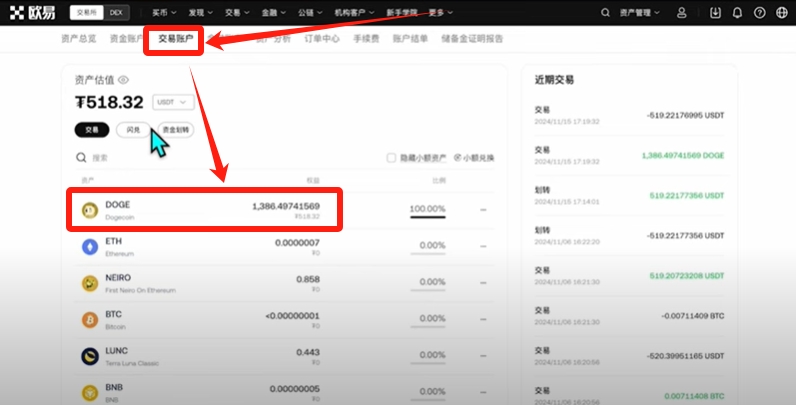Open the more-actions dots for BTC row
This screenshot has width=796, height=405.
pyautogui.click(x=483, y=319)
